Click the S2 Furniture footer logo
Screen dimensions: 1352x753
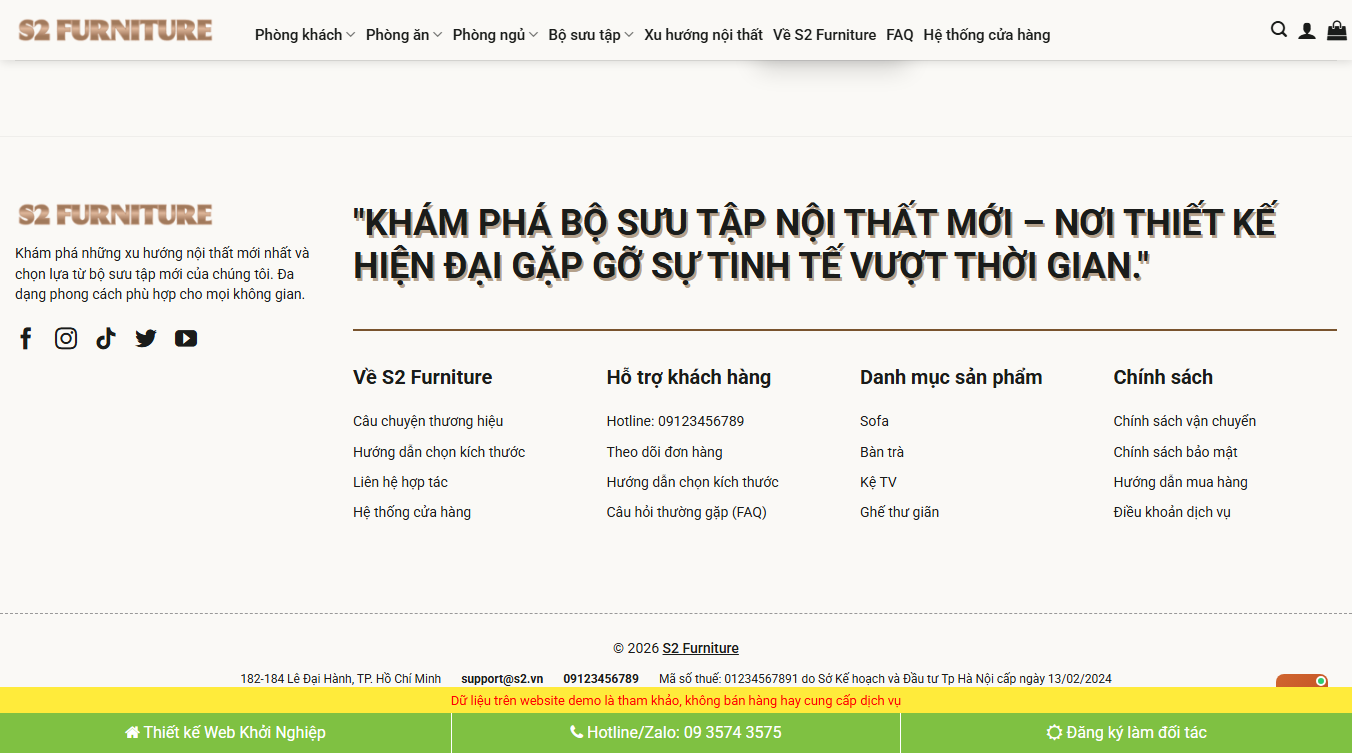pyautogui.click(x=115, y=214)
